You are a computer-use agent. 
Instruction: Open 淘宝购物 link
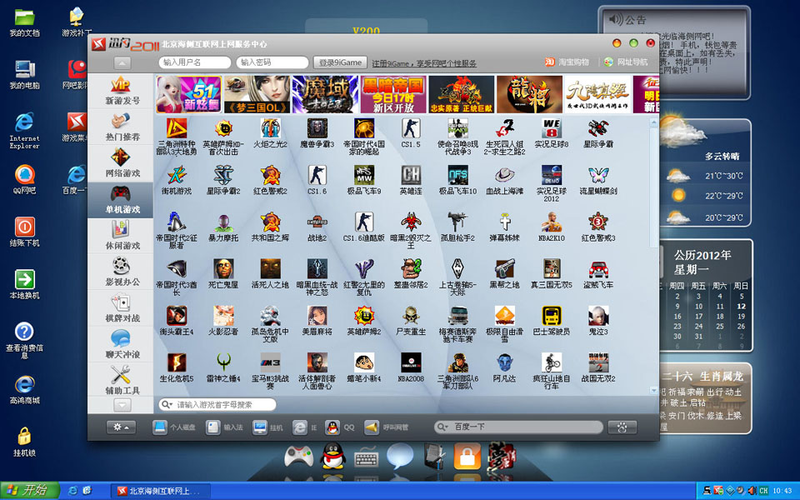[x=567, y=62]
